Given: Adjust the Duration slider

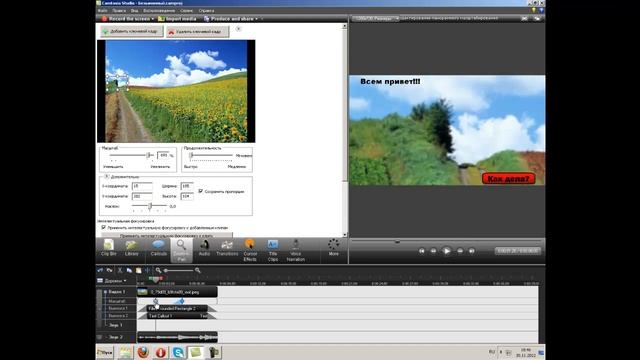Looking at the screenshot, I should pos(191,156).
